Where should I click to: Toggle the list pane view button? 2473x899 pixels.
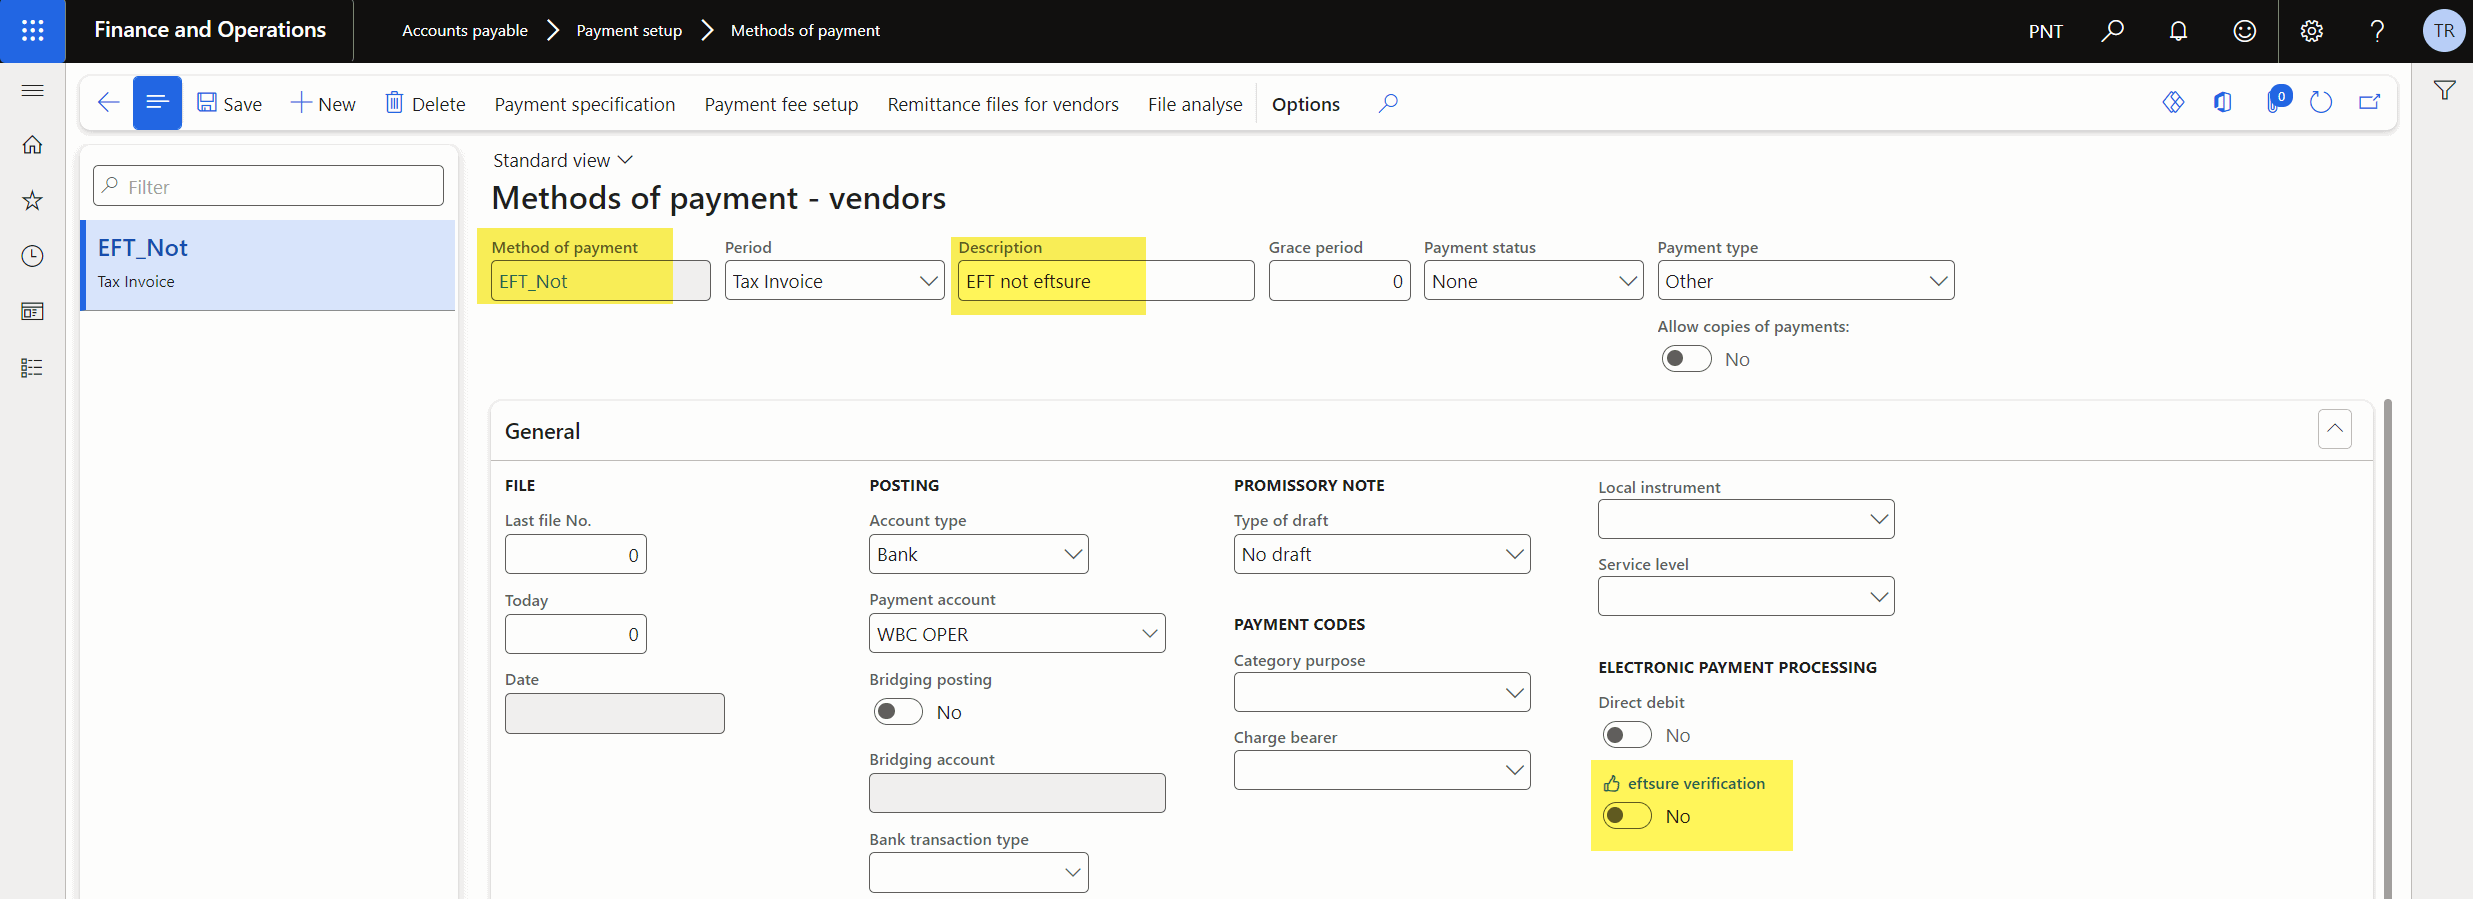coord(157,103)
